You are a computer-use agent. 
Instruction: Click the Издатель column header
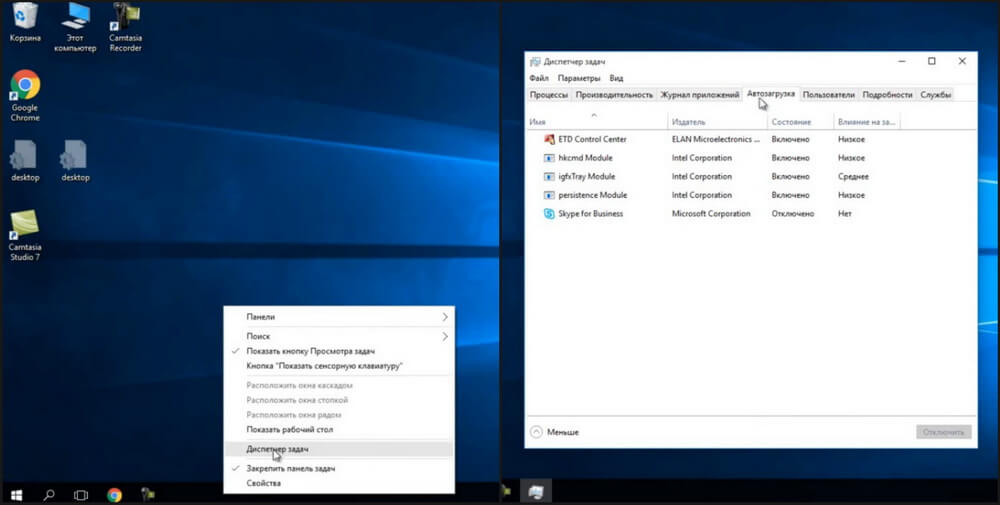(x=717, y=121)
